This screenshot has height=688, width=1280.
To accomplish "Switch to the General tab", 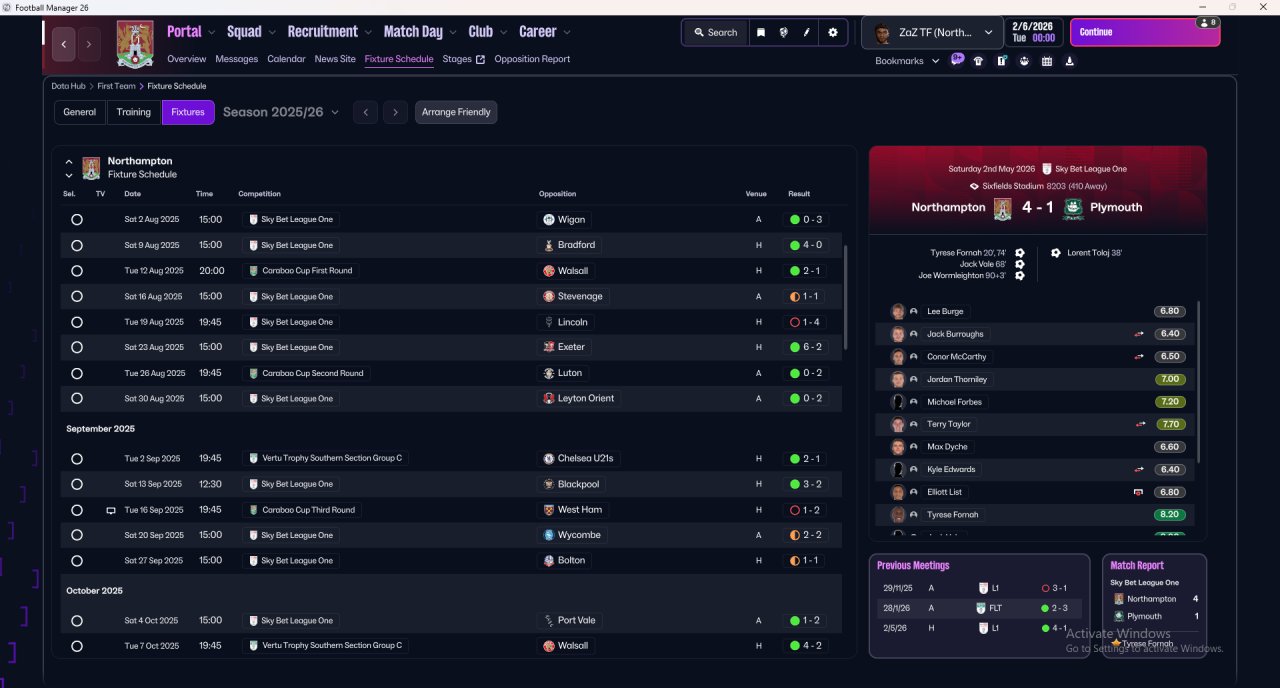I will click(80, 112).
